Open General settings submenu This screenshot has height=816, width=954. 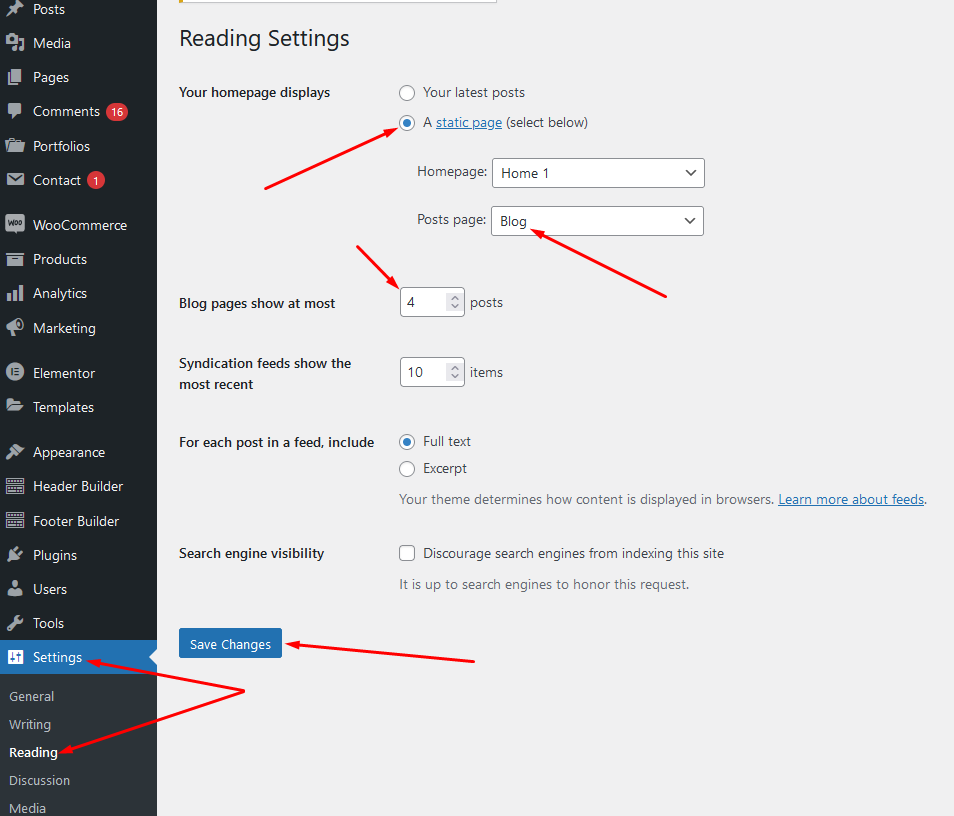tap(32, 696)
